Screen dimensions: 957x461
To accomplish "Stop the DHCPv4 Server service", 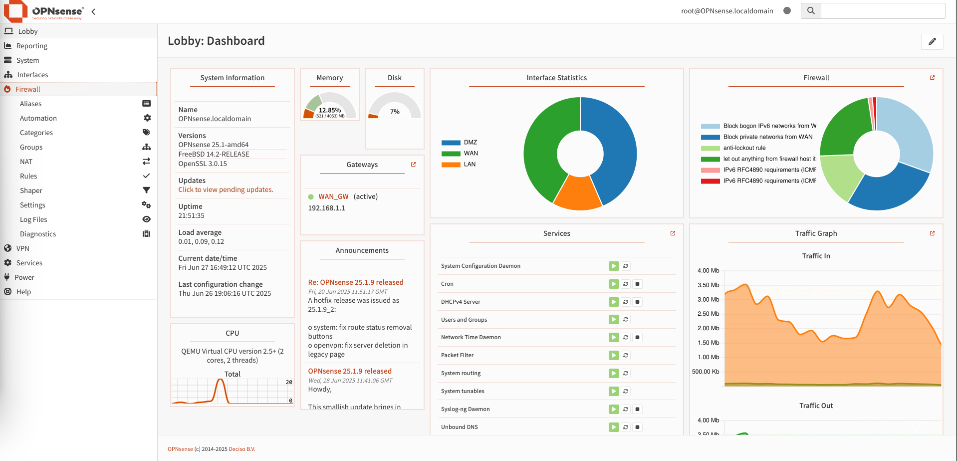I will (637, 301).
